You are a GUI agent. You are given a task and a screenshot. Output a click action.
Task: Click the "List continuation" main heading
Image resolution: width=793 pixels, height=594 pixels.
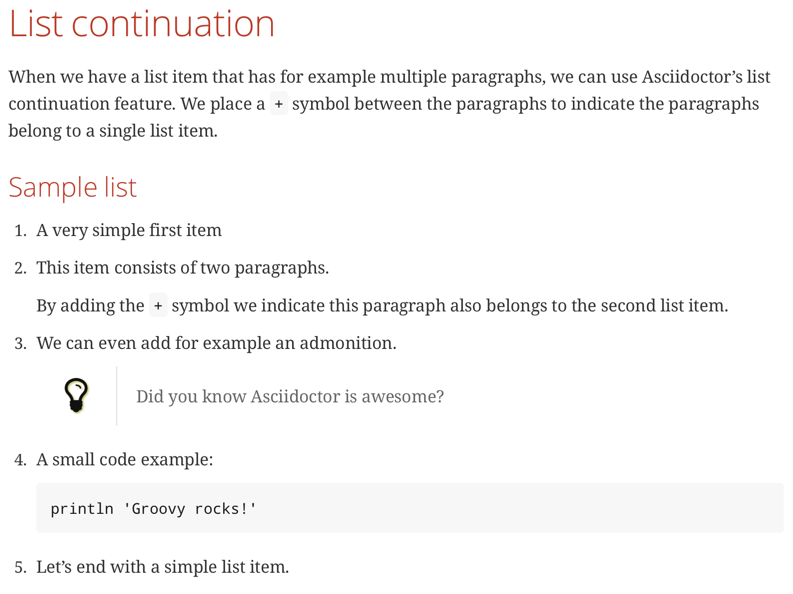tap(141, 24)
